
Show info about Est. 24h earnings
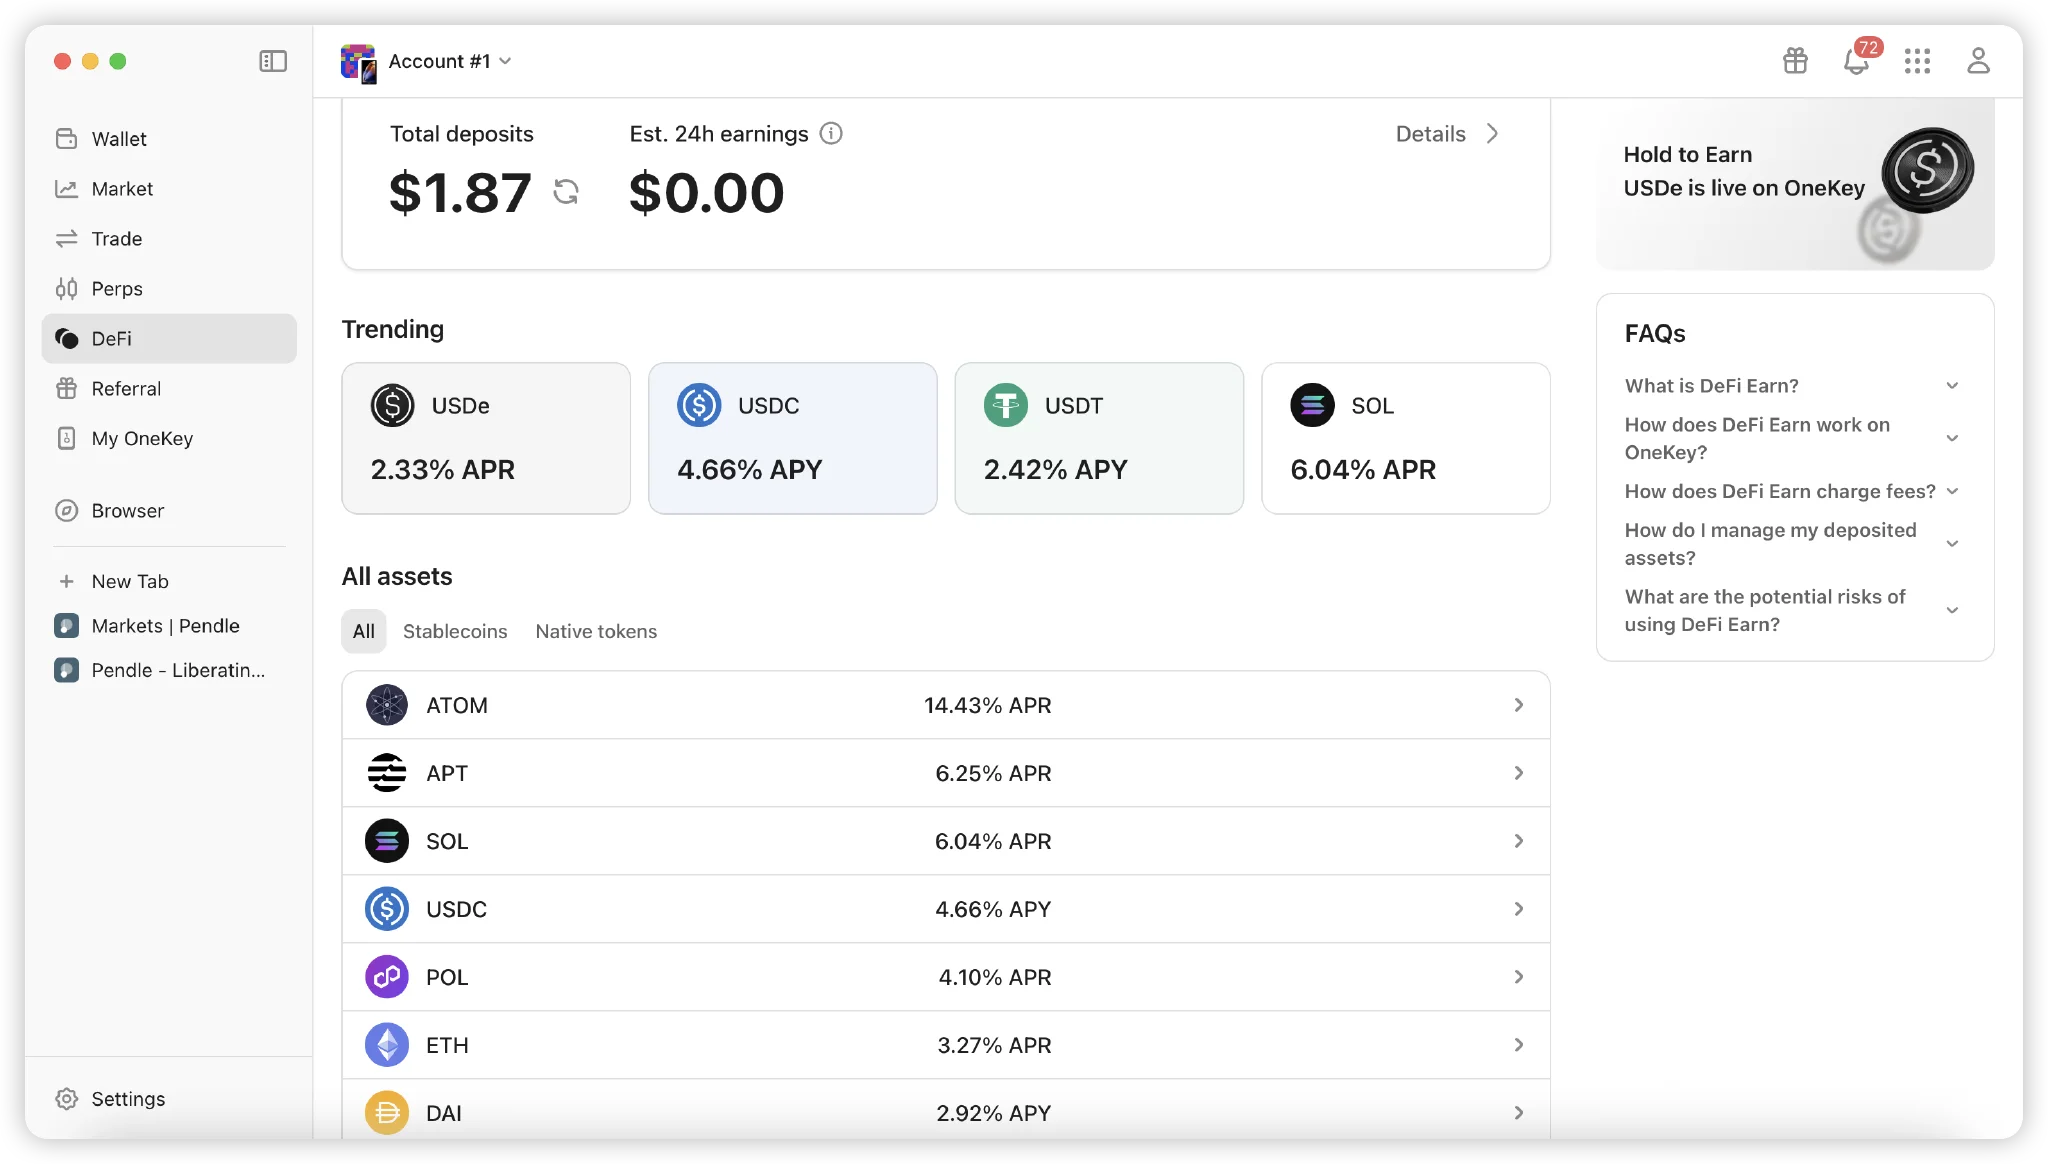pos(831,133)
